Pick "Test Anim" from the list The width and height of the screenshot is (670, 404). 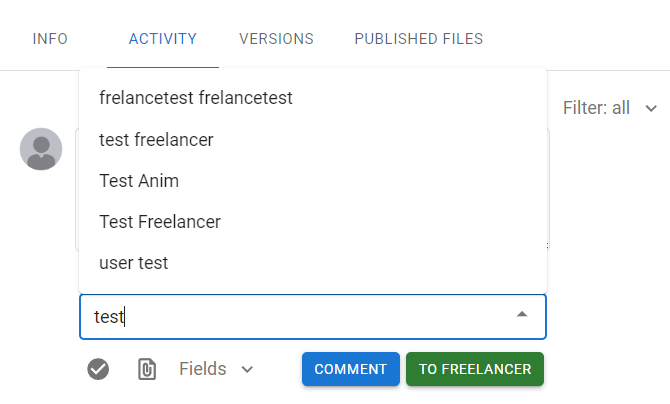139,181
